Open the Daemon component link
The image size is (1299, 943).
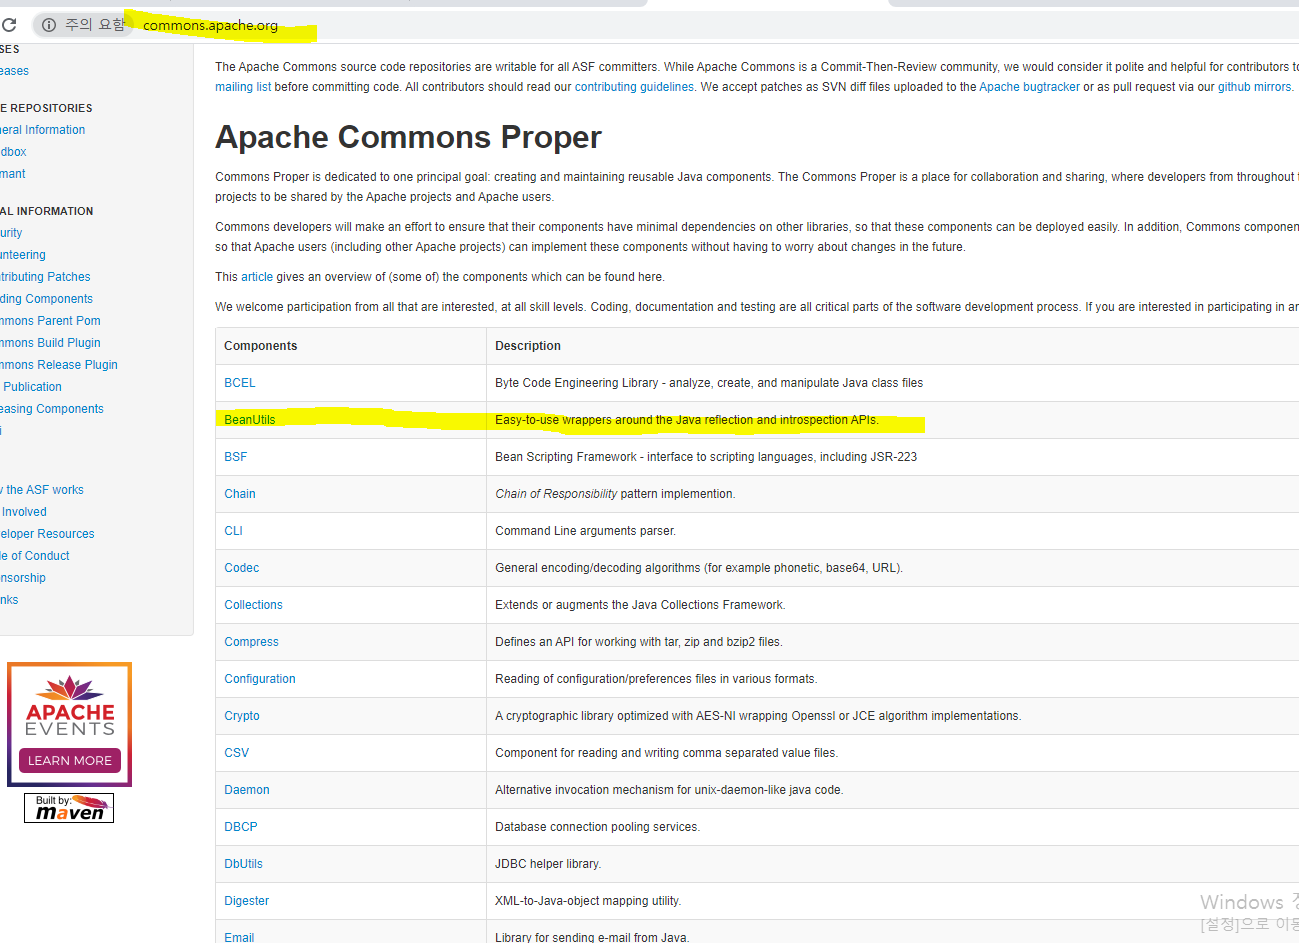coord(247,790)
